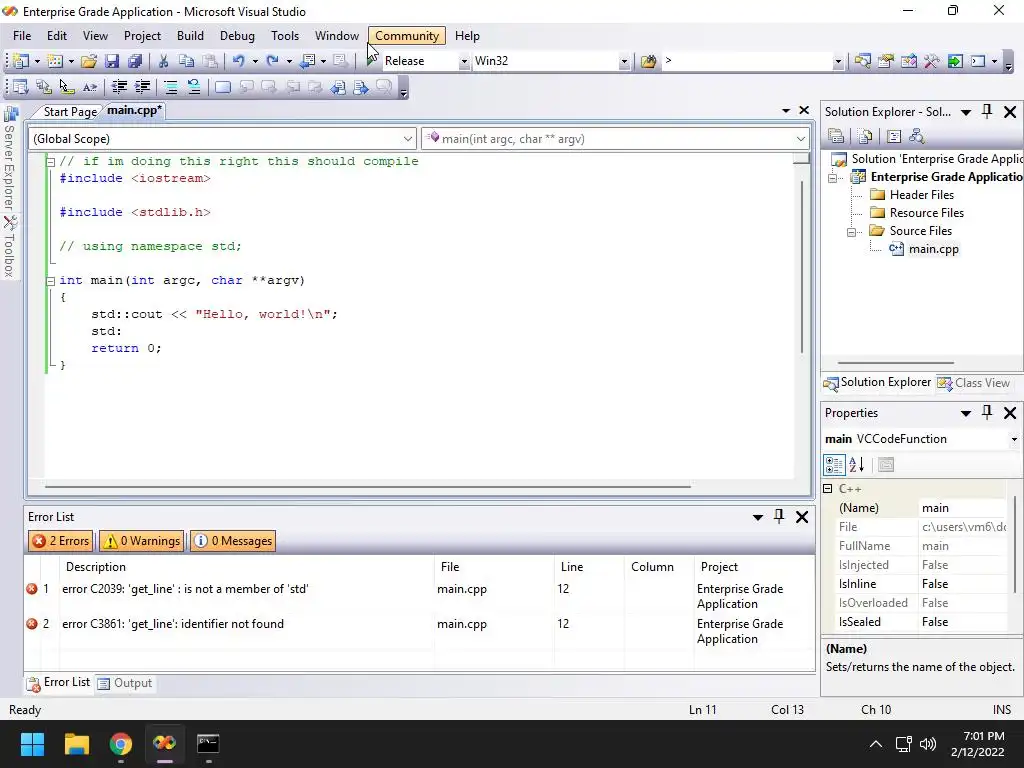Collapse the Source Files folder node
The height and width of the screenshot is (768, 1024).
tap(851, 232)
